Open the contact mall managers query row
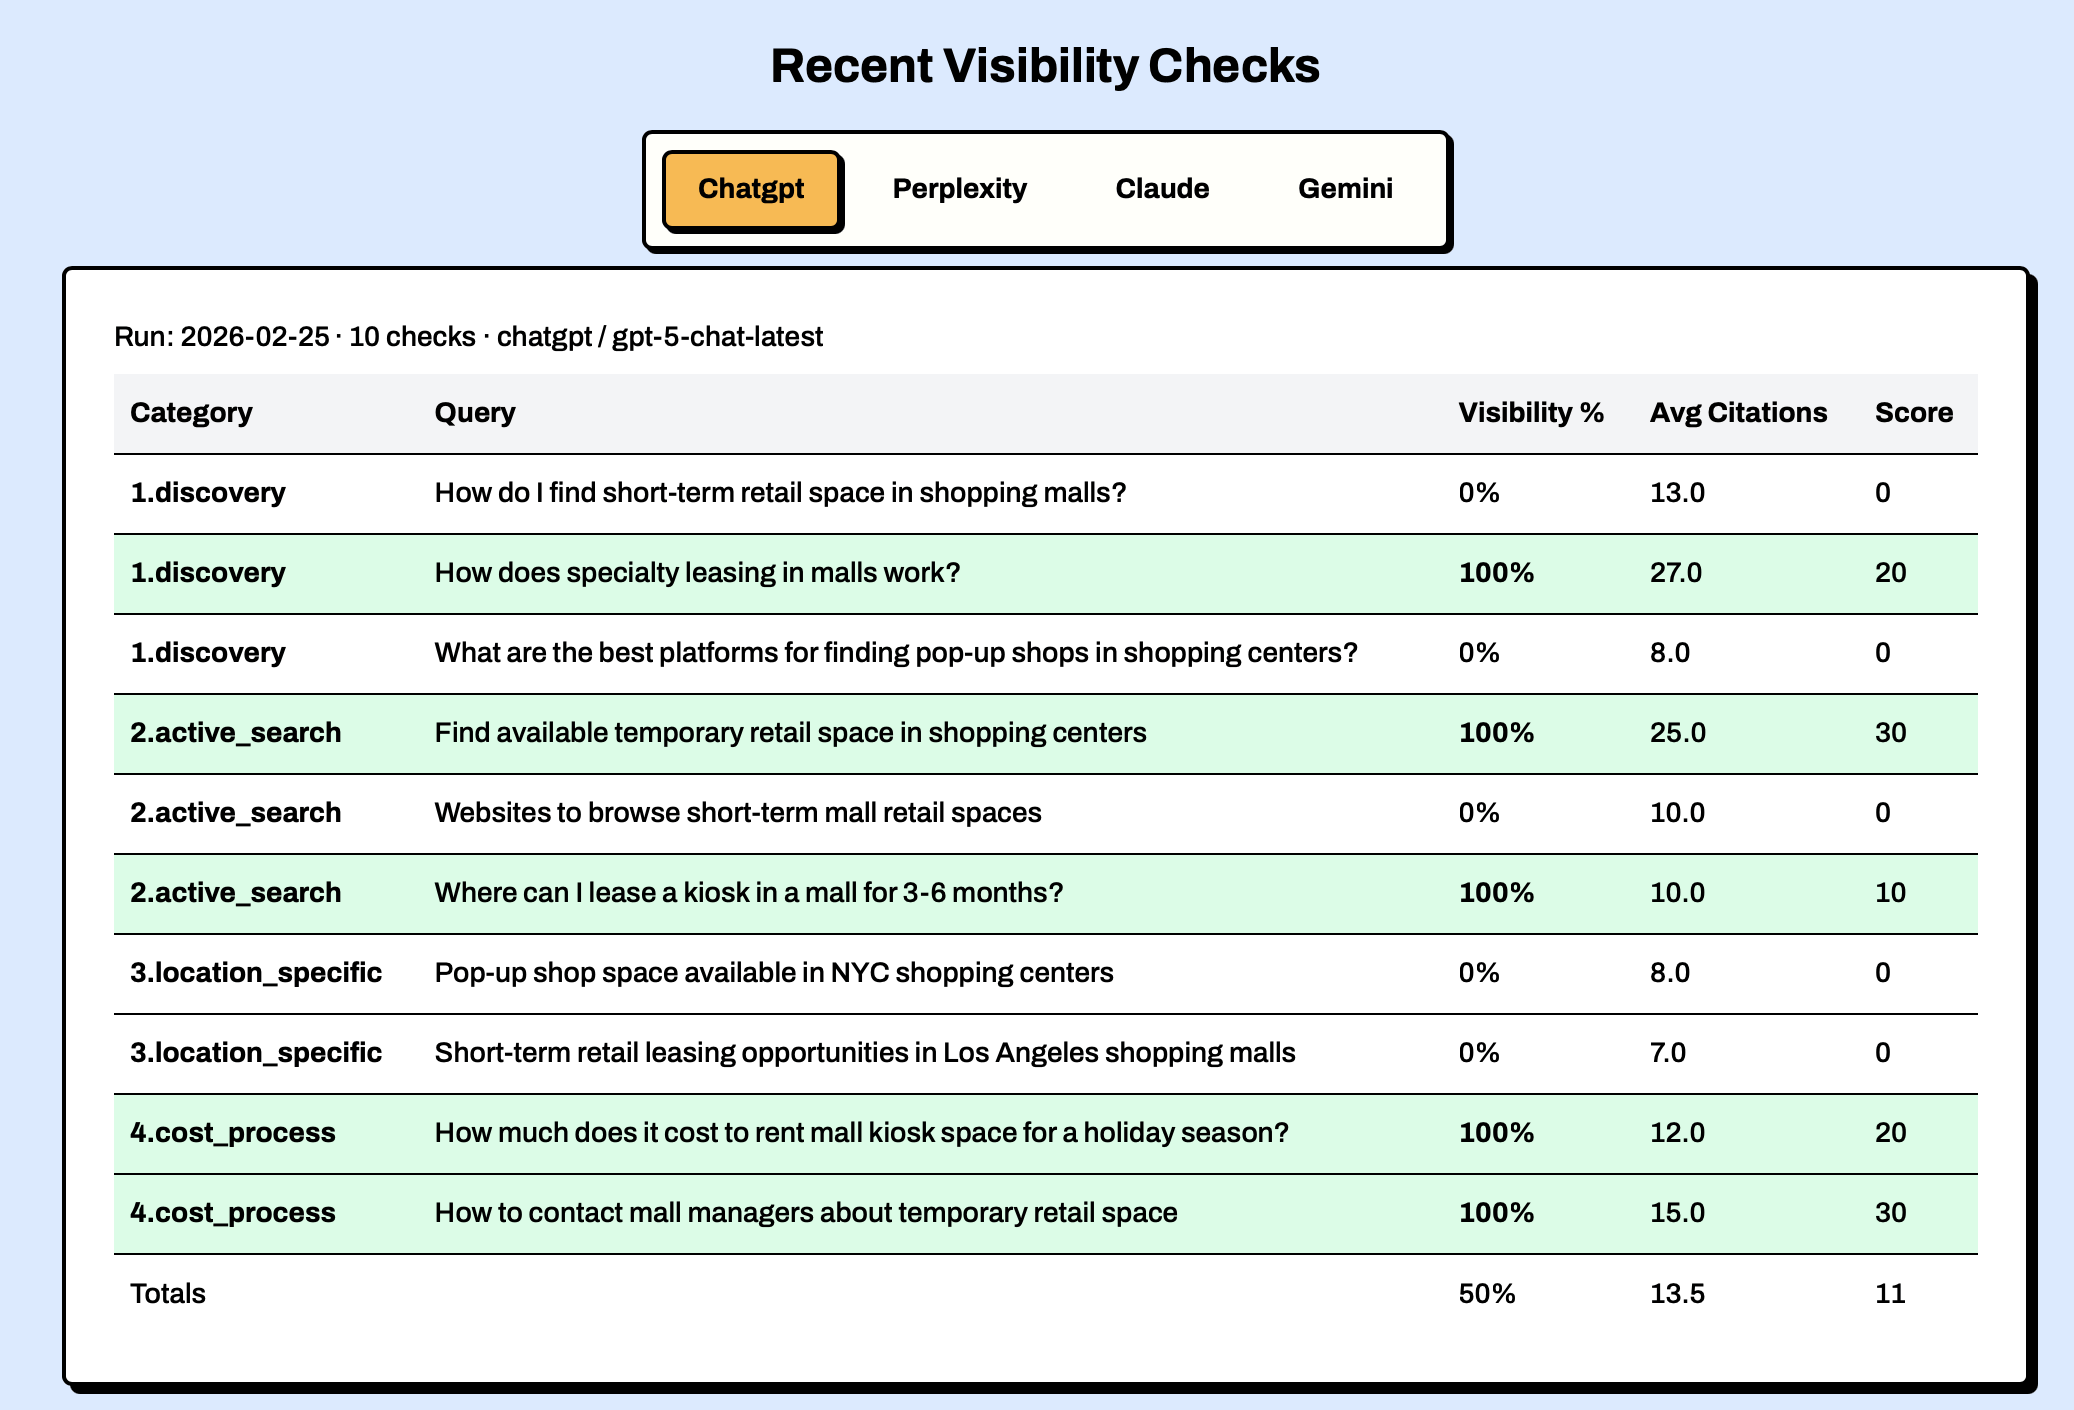The image size is (2074, 1410). click(x=806, y=1213)
